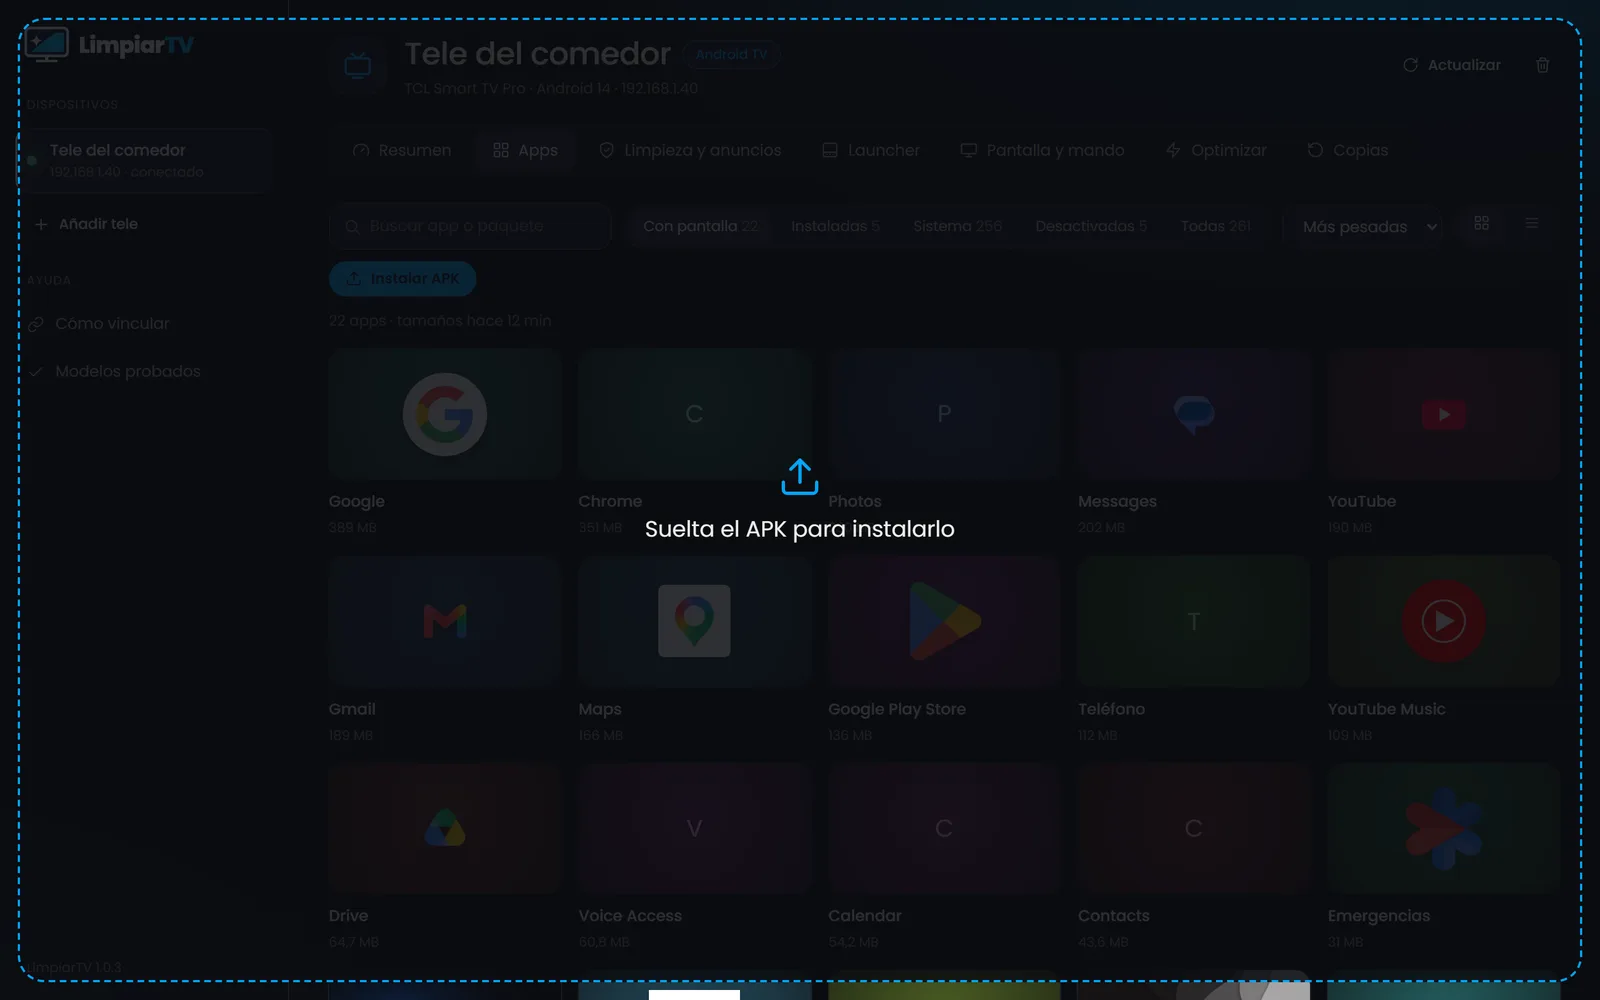
Task: Show Todas apps filter
Action: pos(1215,226)
